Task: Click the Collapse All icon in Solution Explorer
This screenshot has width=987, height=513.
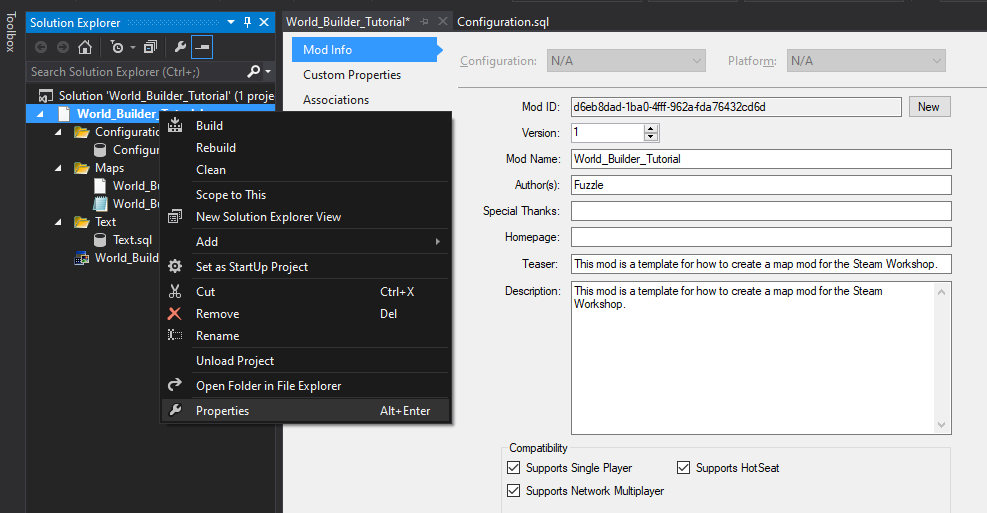Action: (x=150, y=47)
